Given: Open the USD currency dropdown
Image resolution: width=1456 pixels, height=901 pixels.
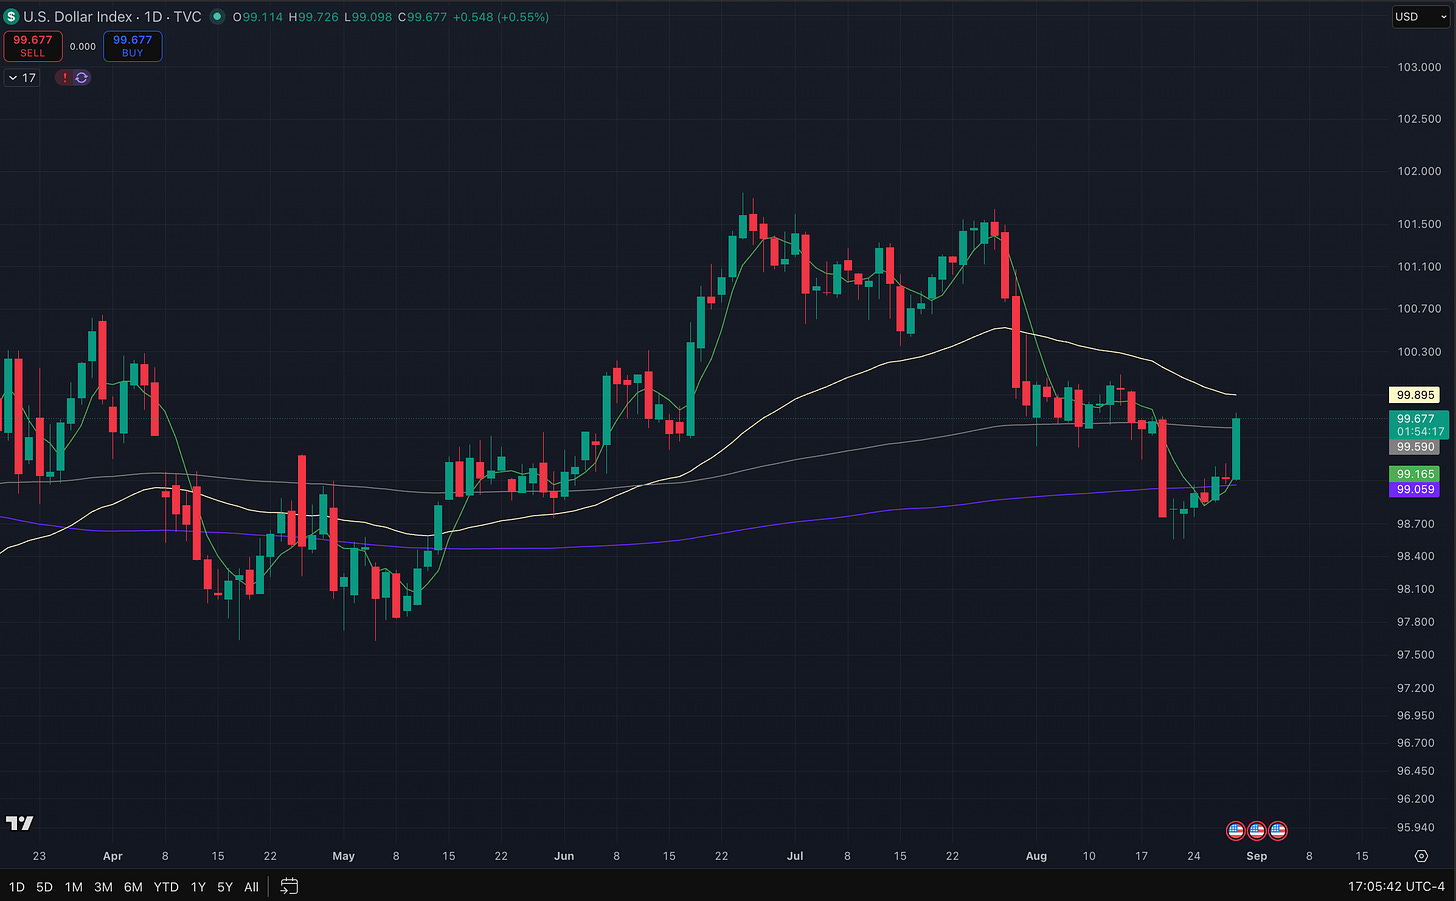Looking at the screenshot, I should tap(1421, 17).
